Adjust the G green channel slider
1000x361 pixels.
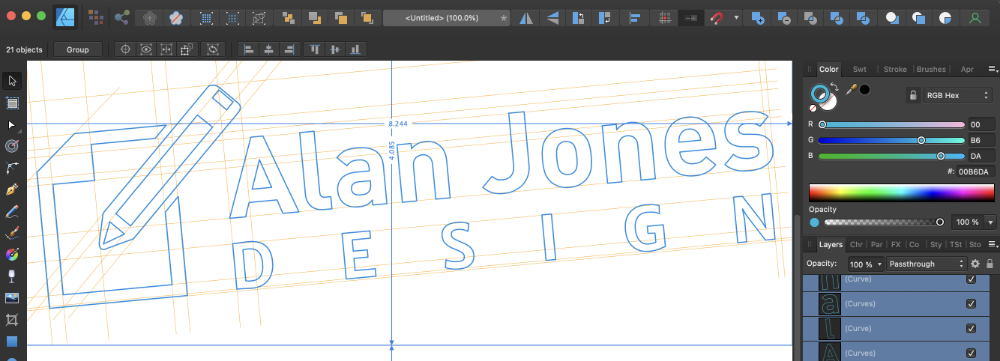(x=891, y=140)
